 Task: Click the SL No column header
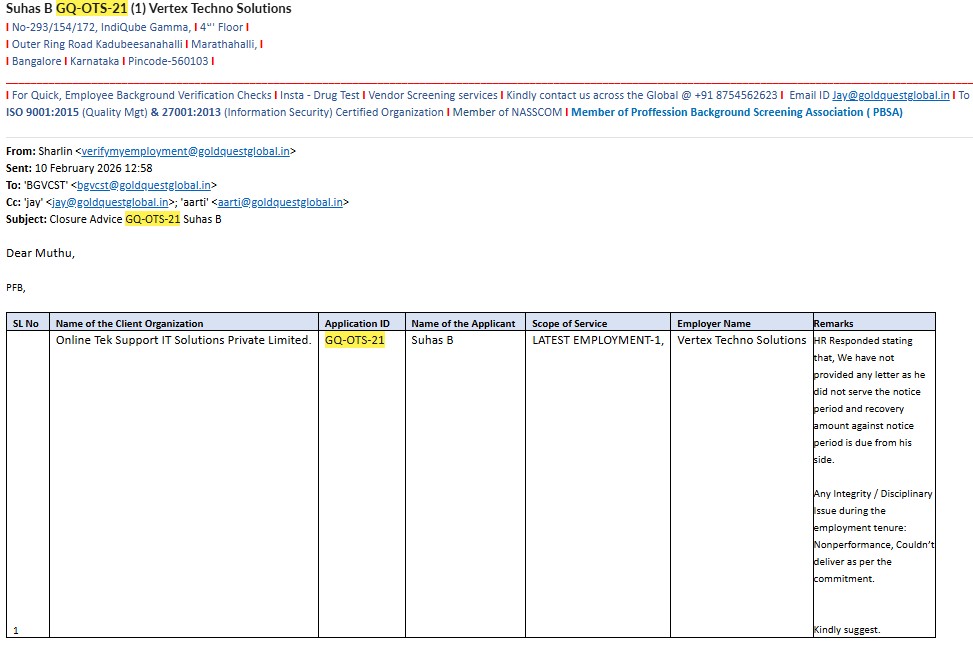click(28, 322)
